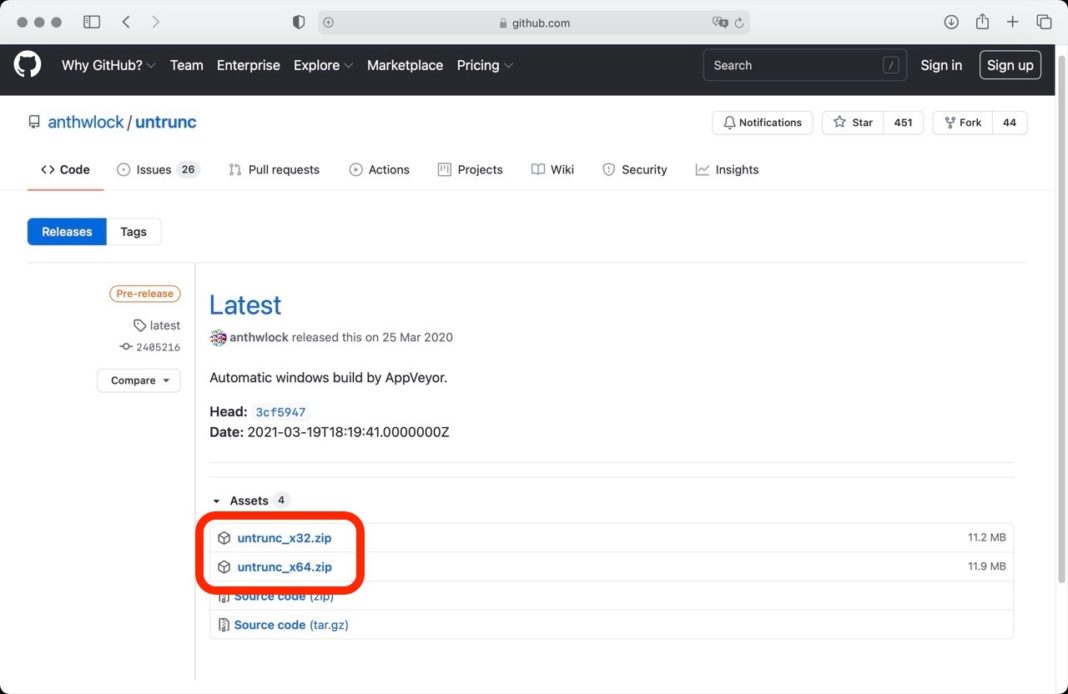Viewport: 1068px width, 694px height.
Task: Download untrunc_x64.zip asset
Action: [x=284, y=567]
